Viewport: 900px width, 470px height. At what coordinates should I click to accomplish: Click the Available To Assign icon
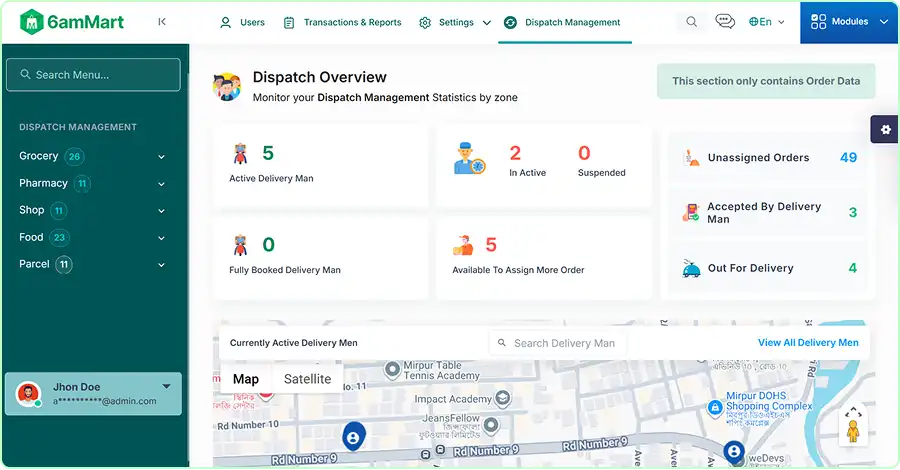point(463,245)
